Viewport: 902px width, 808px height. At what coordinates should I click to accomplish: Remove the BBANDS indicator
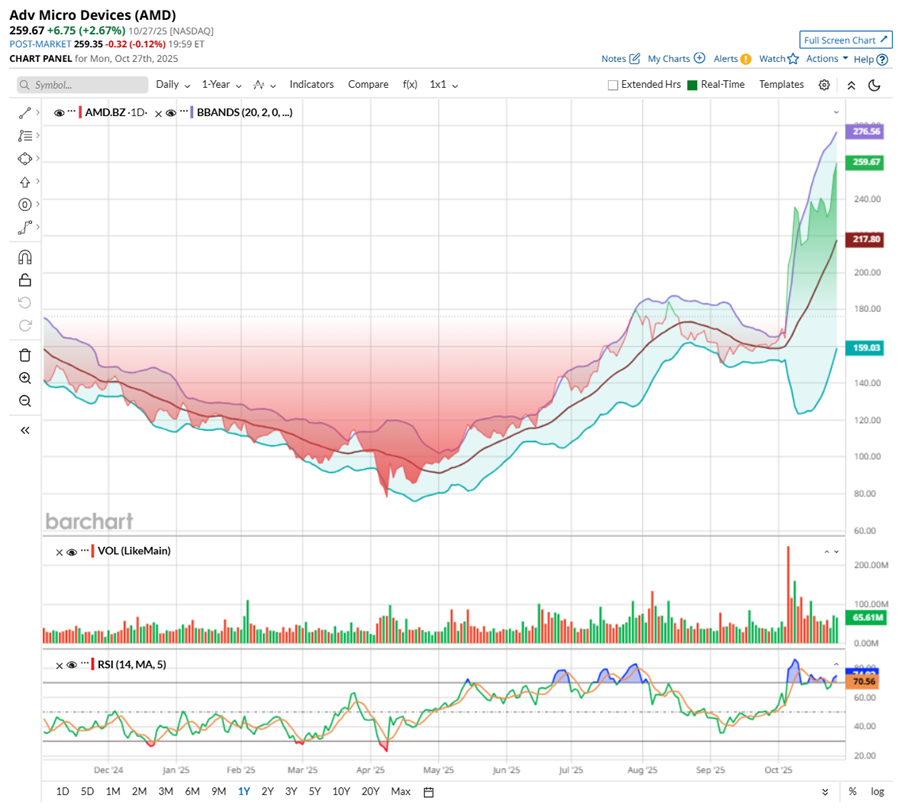click(x=158, y=113)
